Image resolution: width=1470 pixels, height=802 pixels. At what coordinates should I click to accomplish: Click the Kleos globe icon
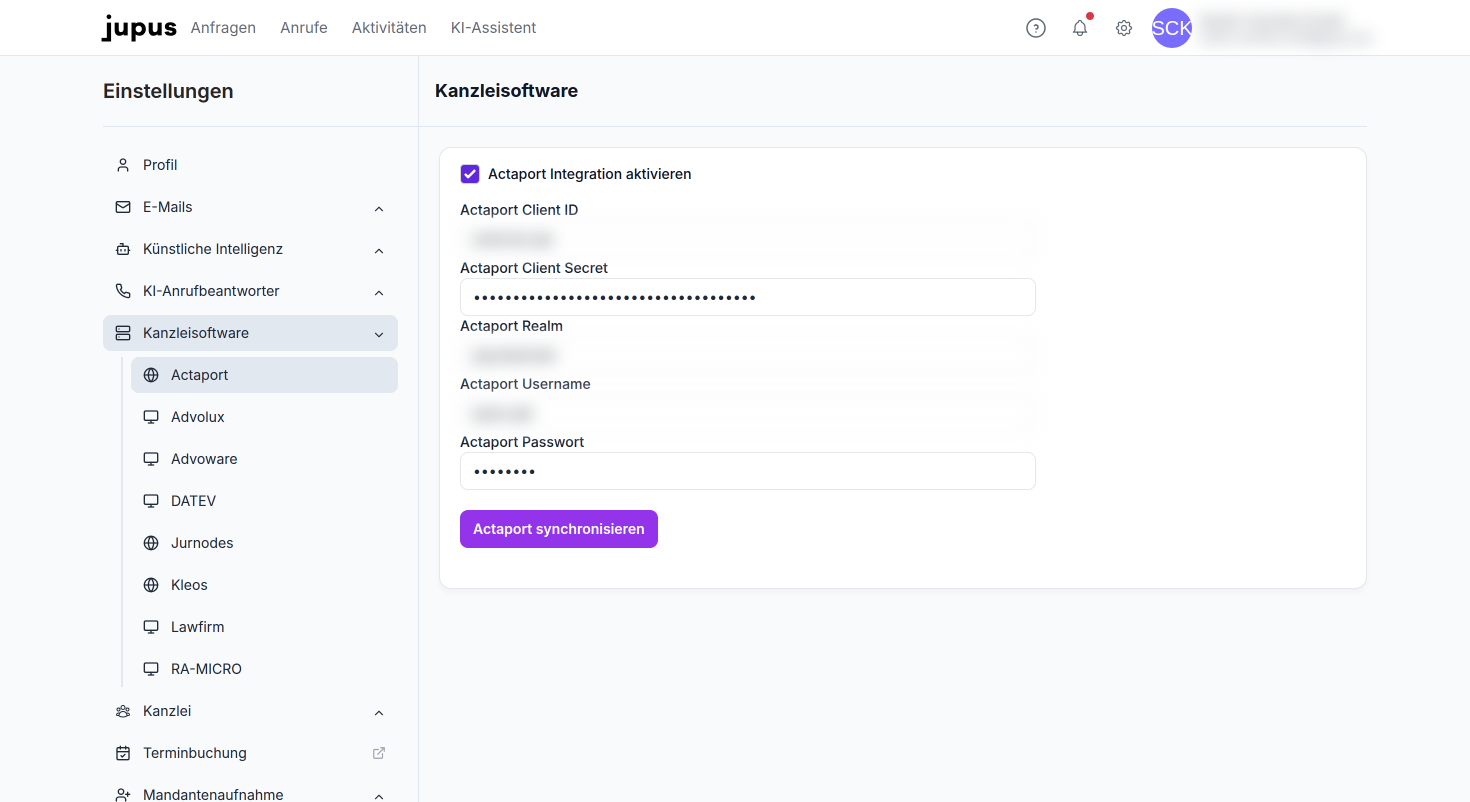[151, 585]
